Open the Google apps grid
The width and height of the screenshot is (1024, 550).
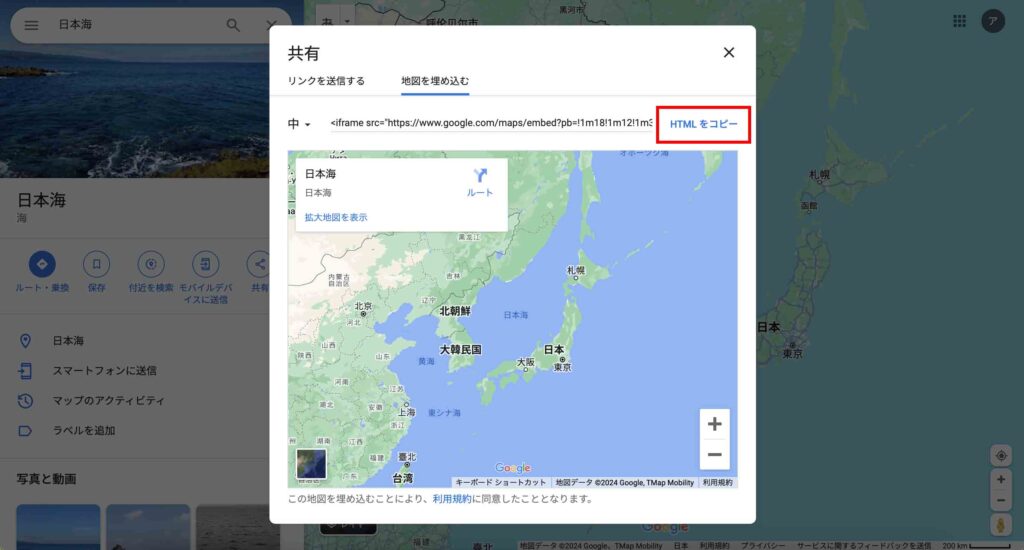click(959, 22)
